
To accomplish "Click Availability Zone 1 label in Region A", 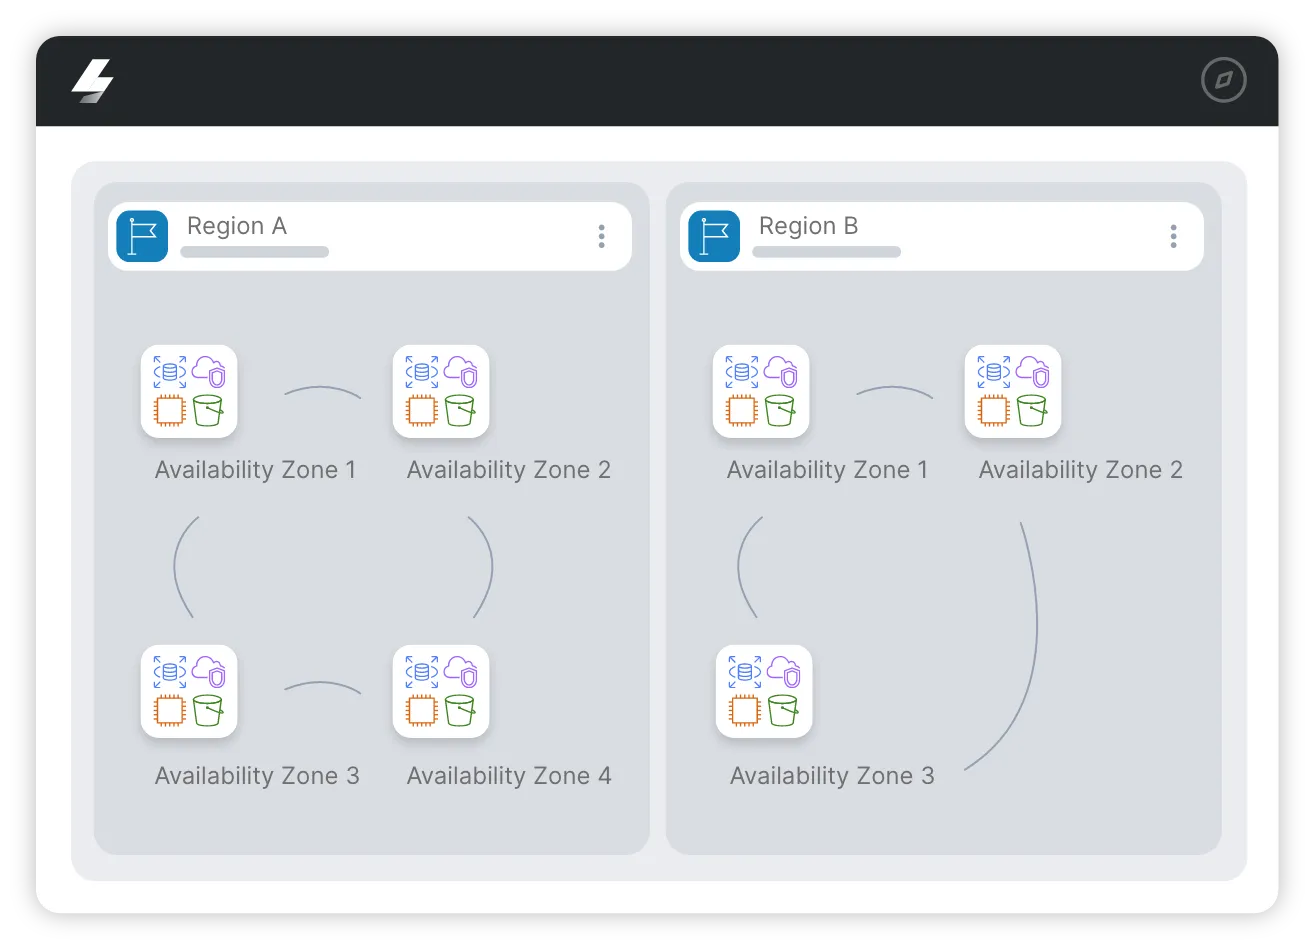I will (x=255, y=470).
